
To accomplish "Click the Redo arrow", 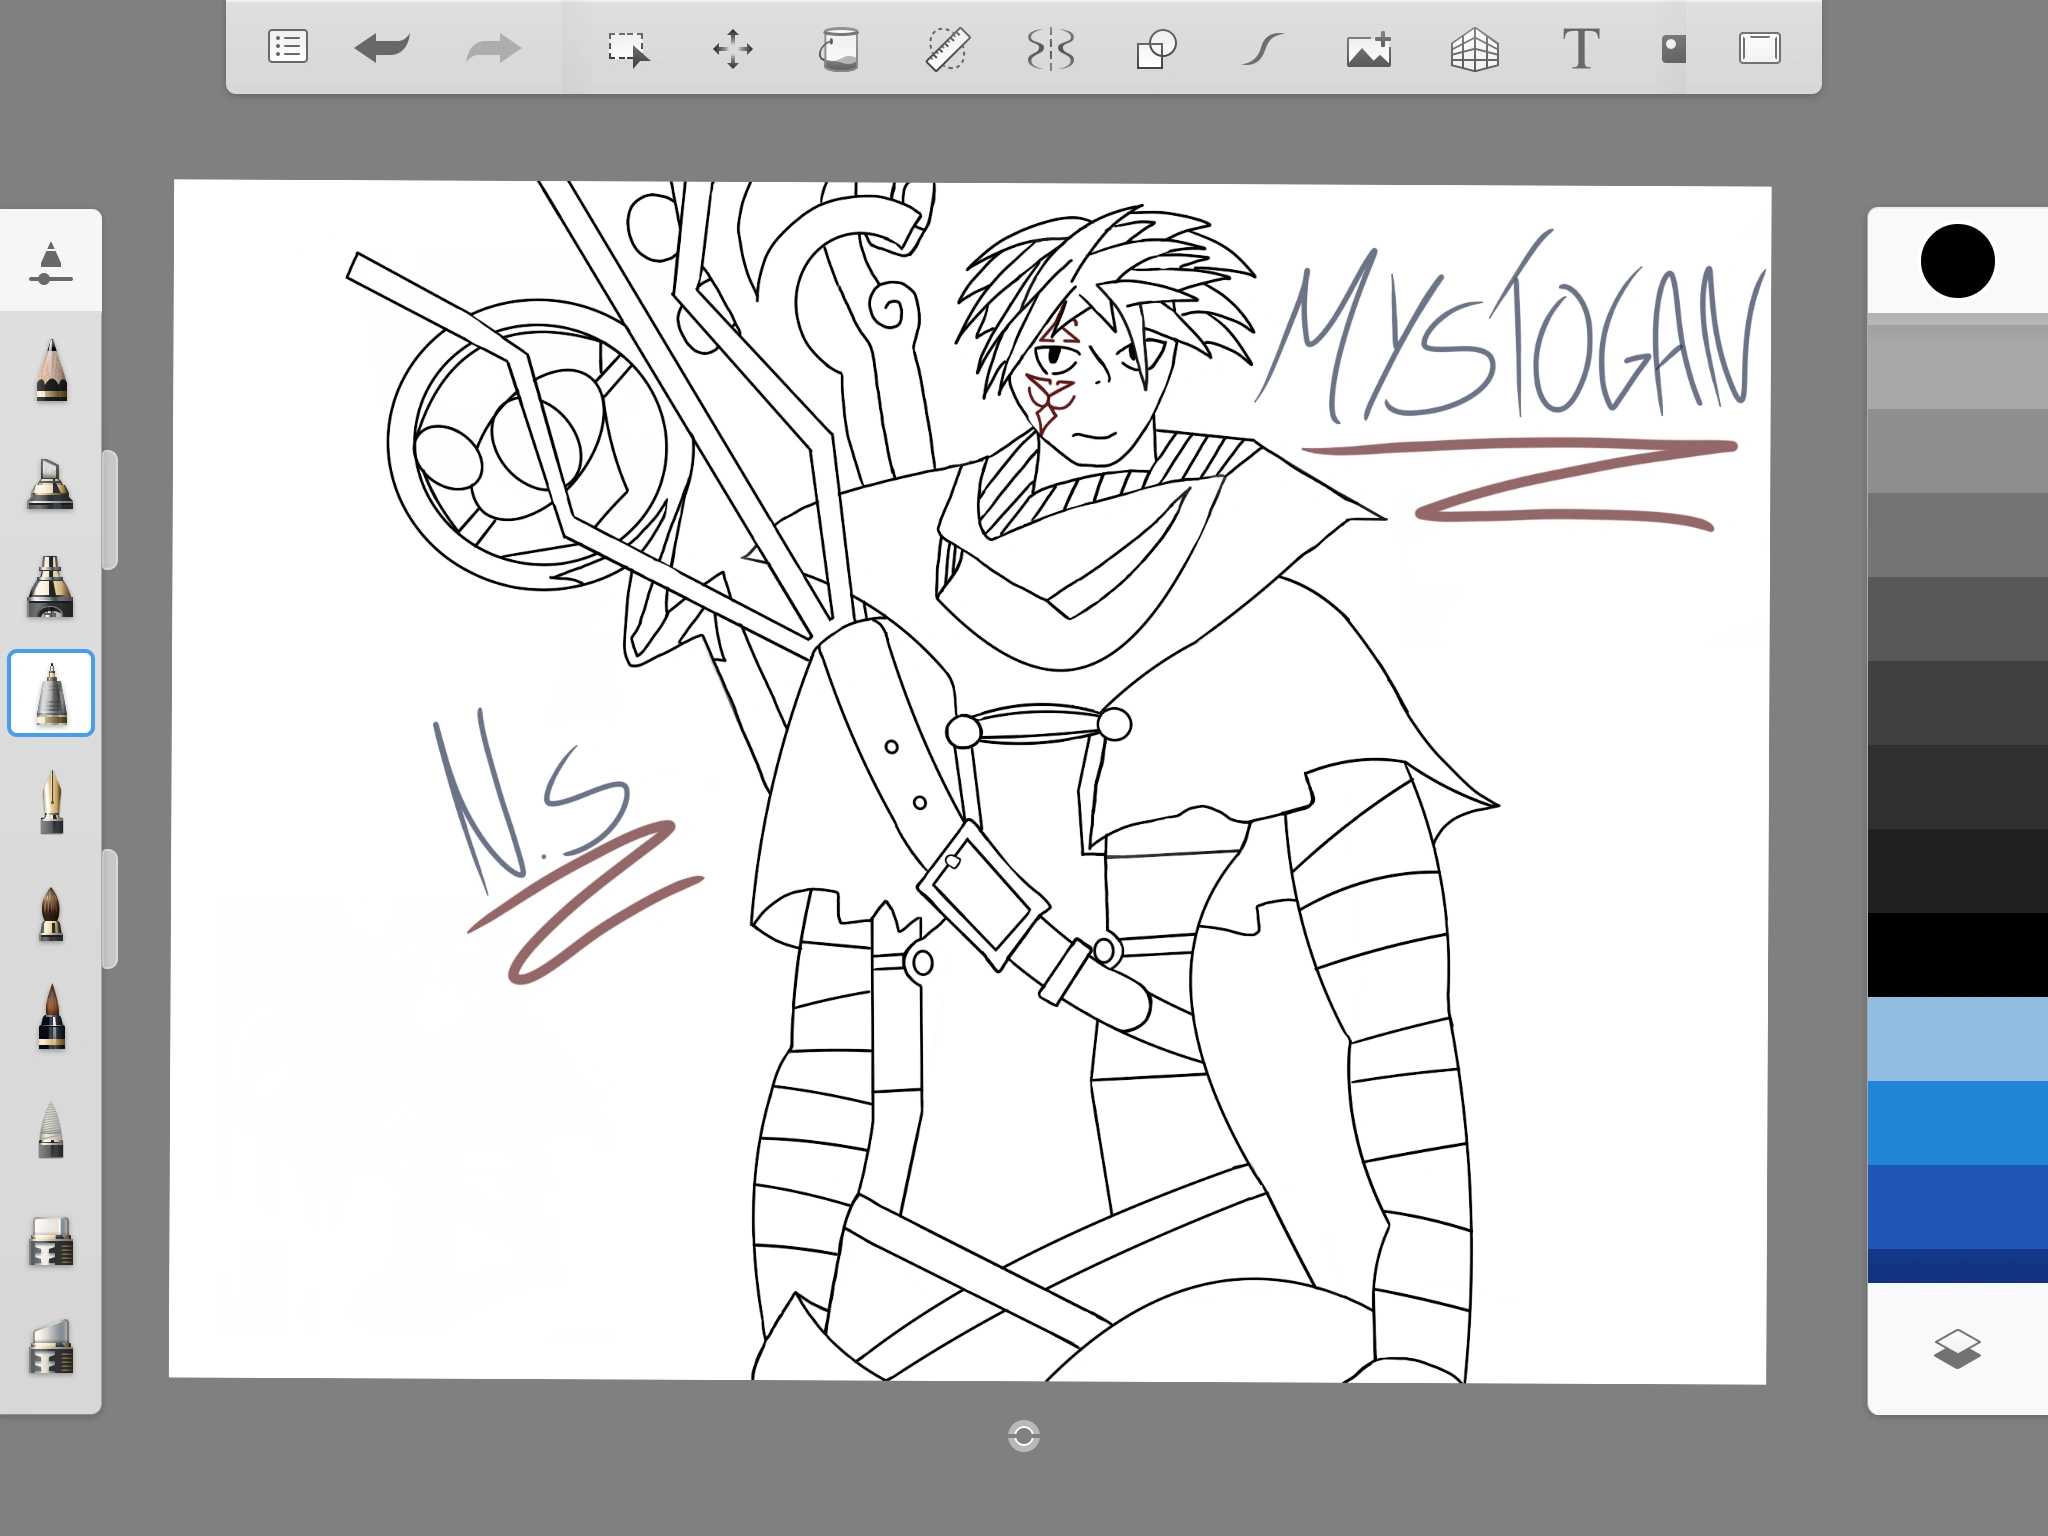I will [494, 47].
